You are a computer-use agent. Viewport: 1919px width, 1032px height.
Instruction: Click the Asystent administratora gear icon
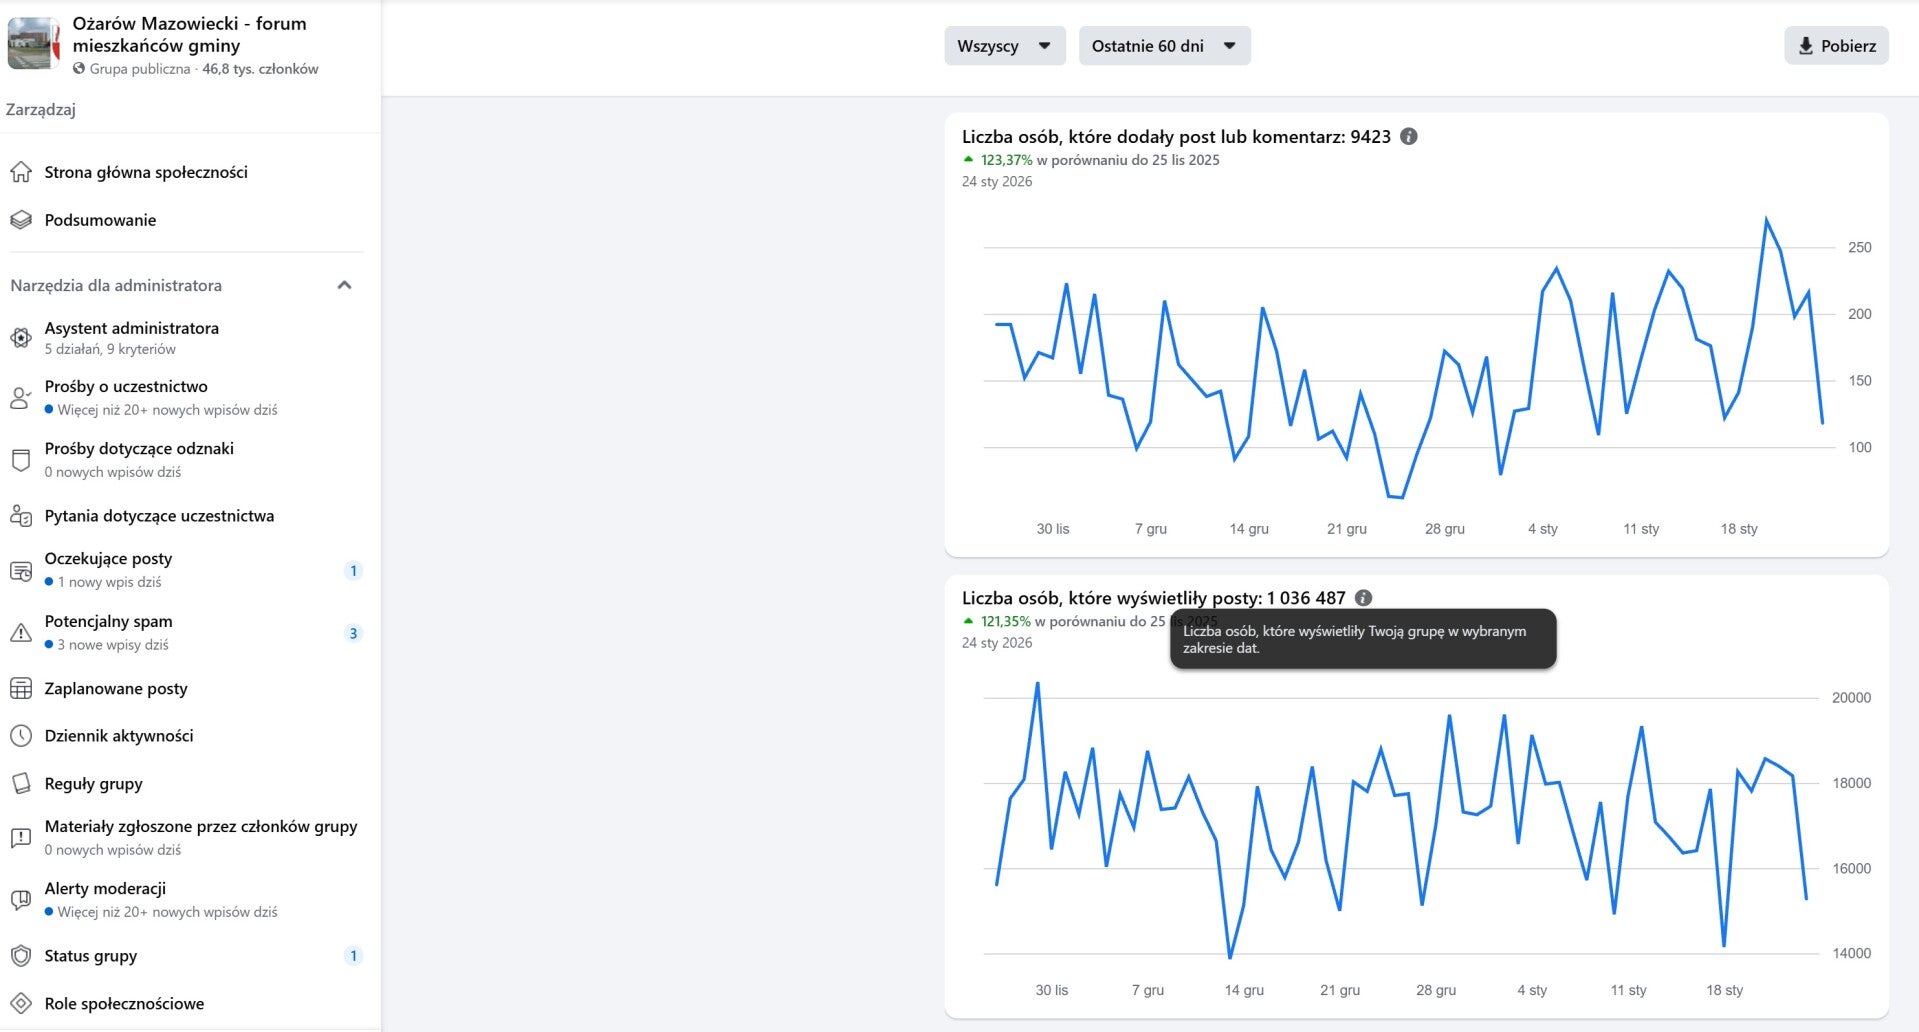point(21,338)
